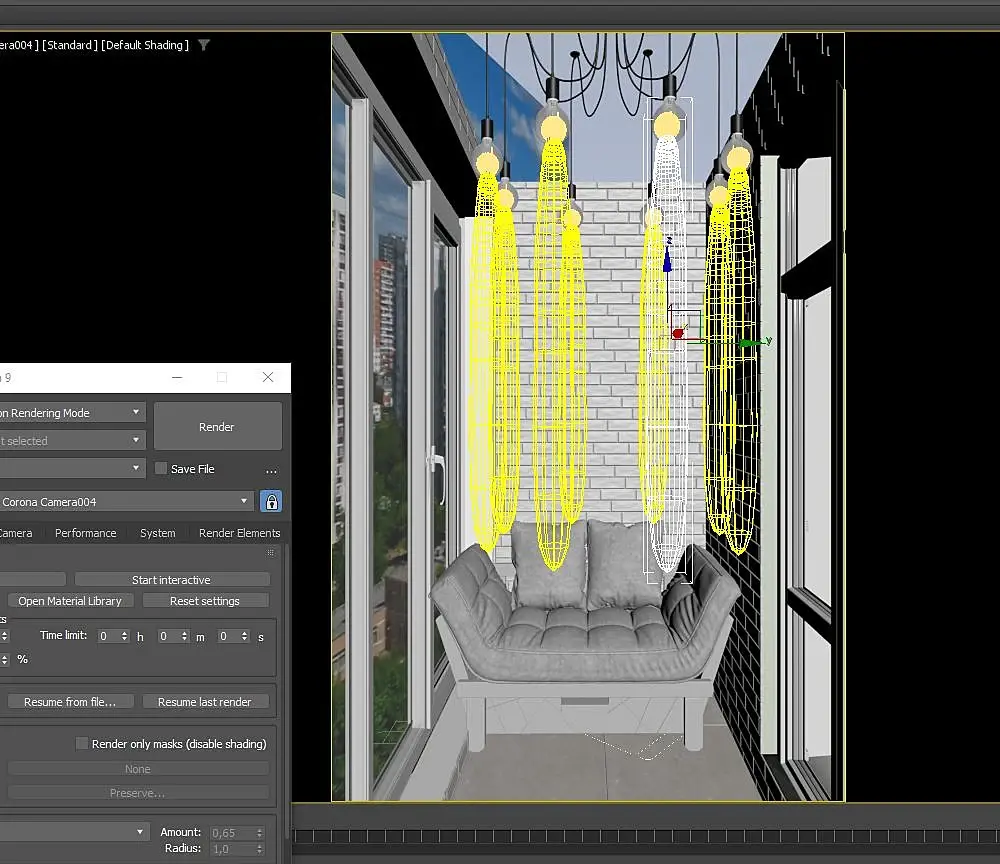This screenshot has height=864, width=1000.
Task: Enable the Save File checkbox
Action: [x=161, y=469]
